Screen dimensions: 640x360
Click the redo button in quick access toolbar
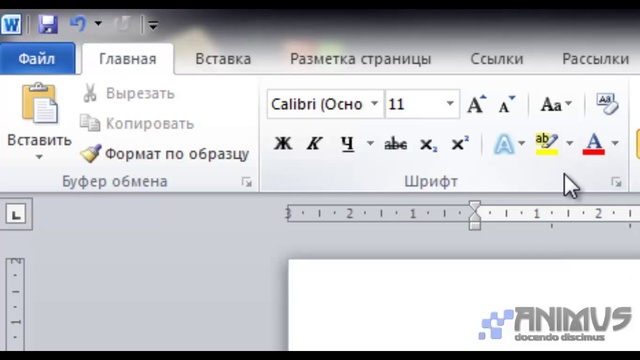122,24
